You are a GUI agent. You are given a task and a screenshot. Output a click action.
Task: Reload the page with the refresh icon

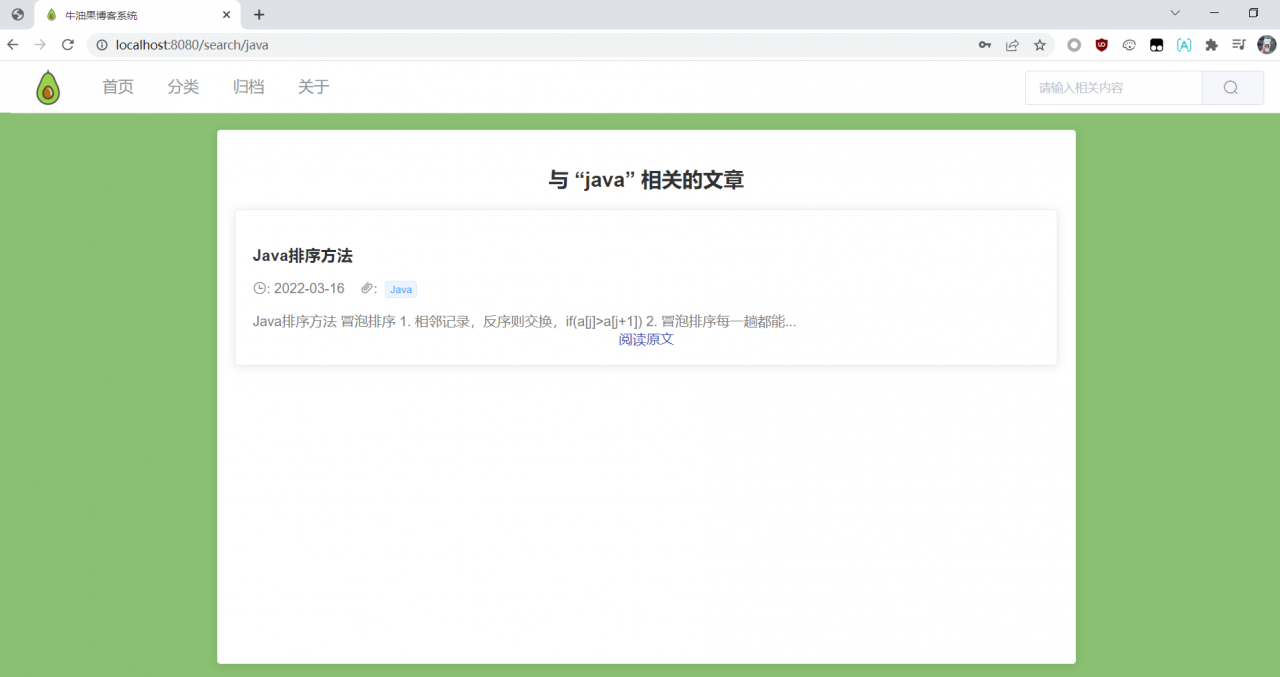click(x=68, y=45)
